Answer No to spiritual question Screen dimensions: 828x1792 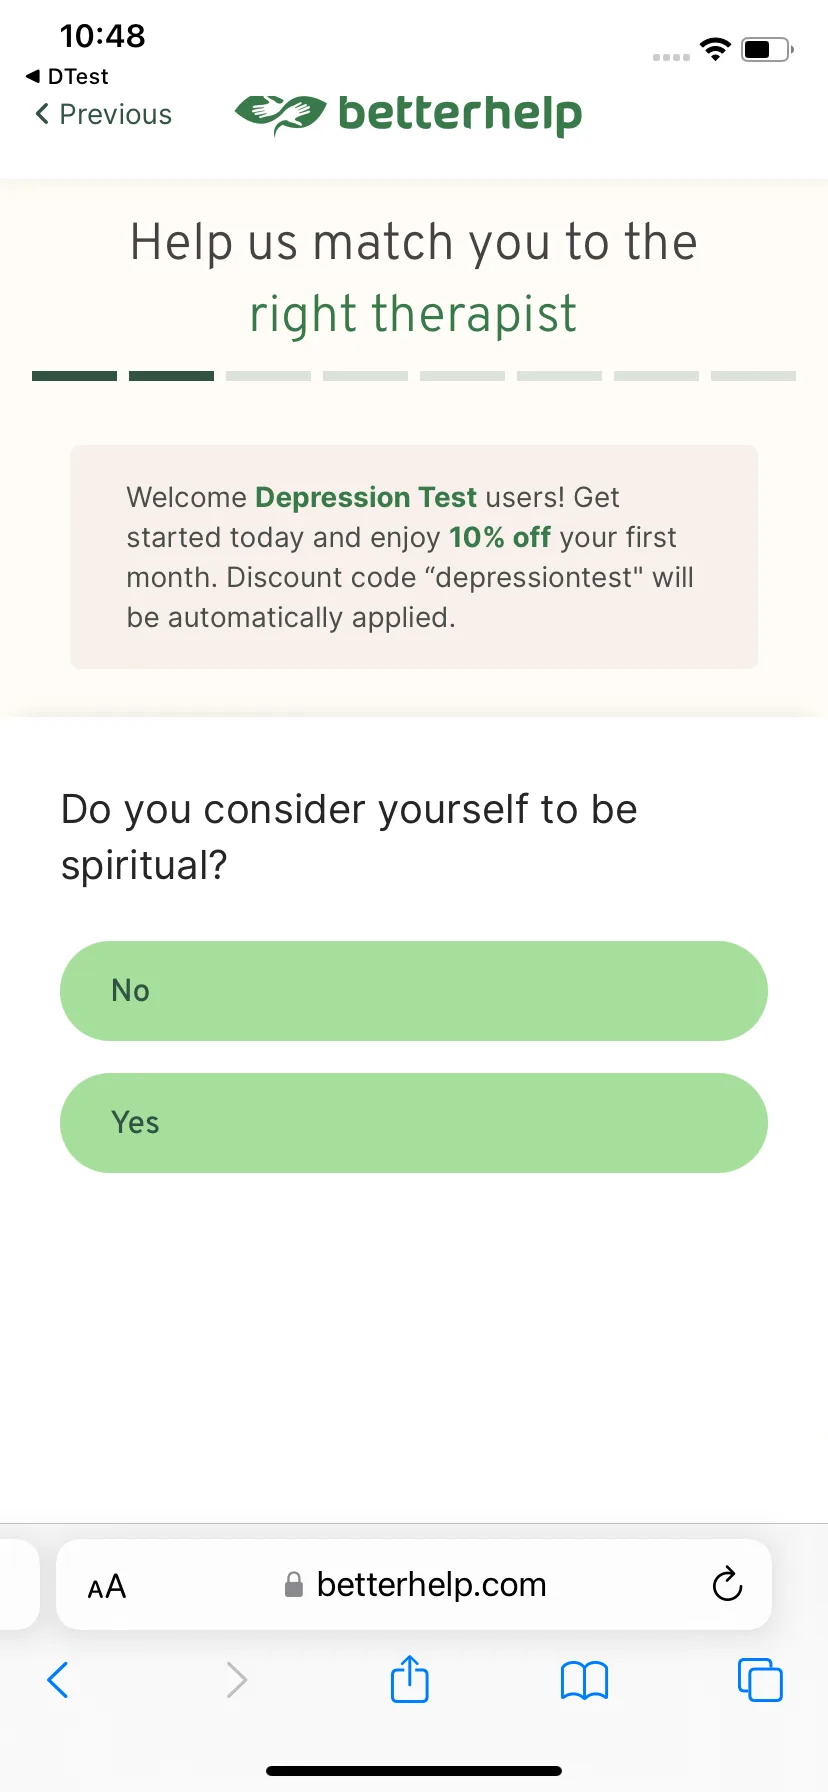[414, 991]
